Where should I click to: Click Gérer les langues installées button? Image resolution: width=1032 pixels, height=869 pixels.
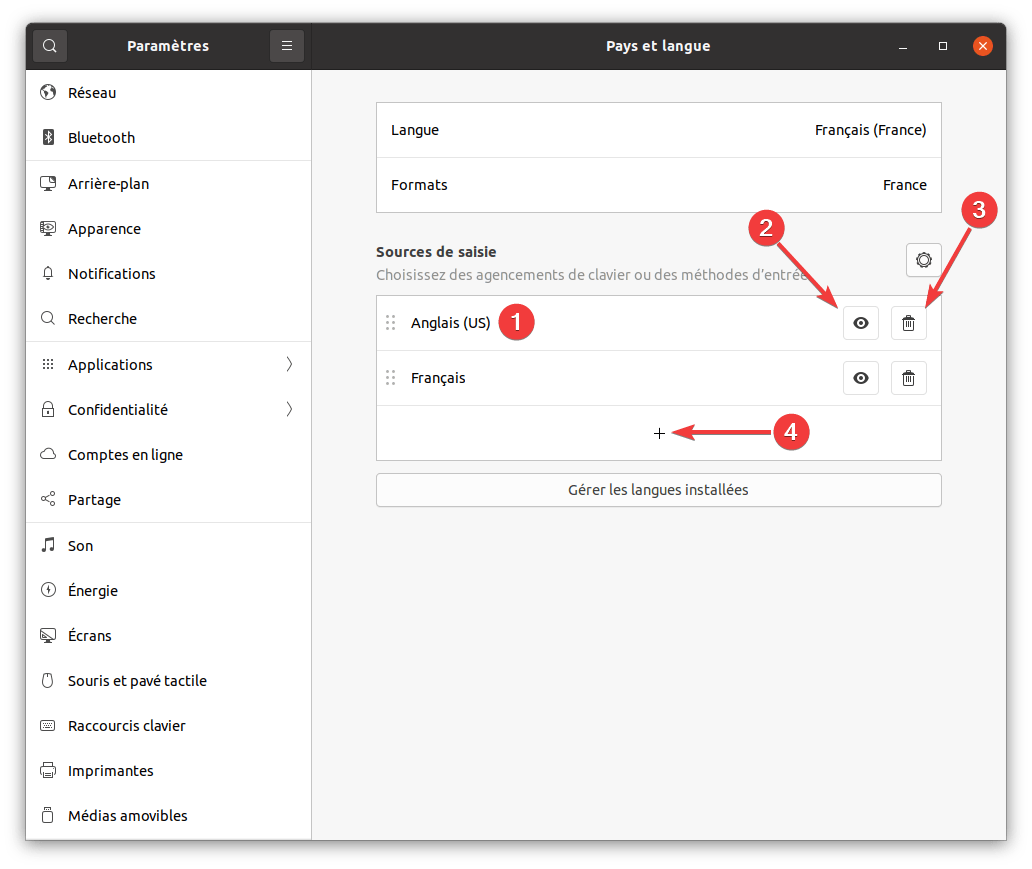point(658,490)
